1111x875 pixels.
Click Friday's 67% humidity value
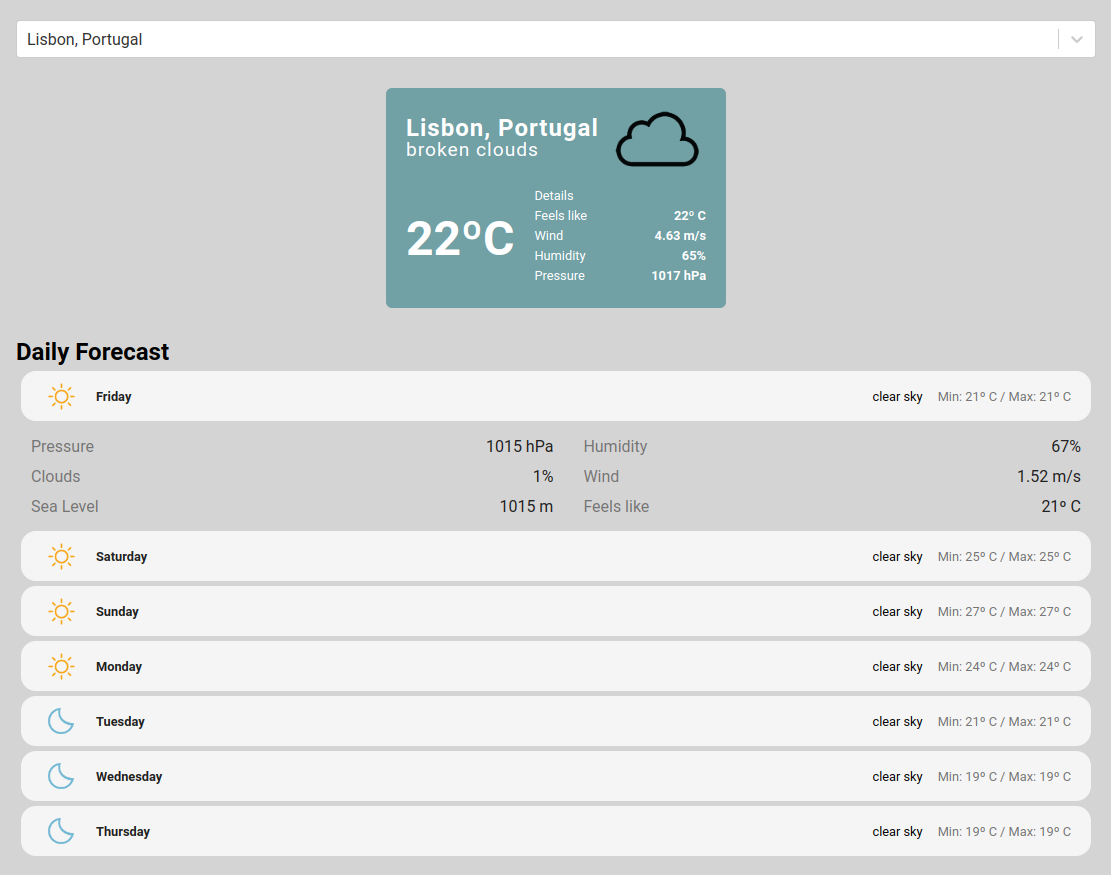click(1066, 446)
